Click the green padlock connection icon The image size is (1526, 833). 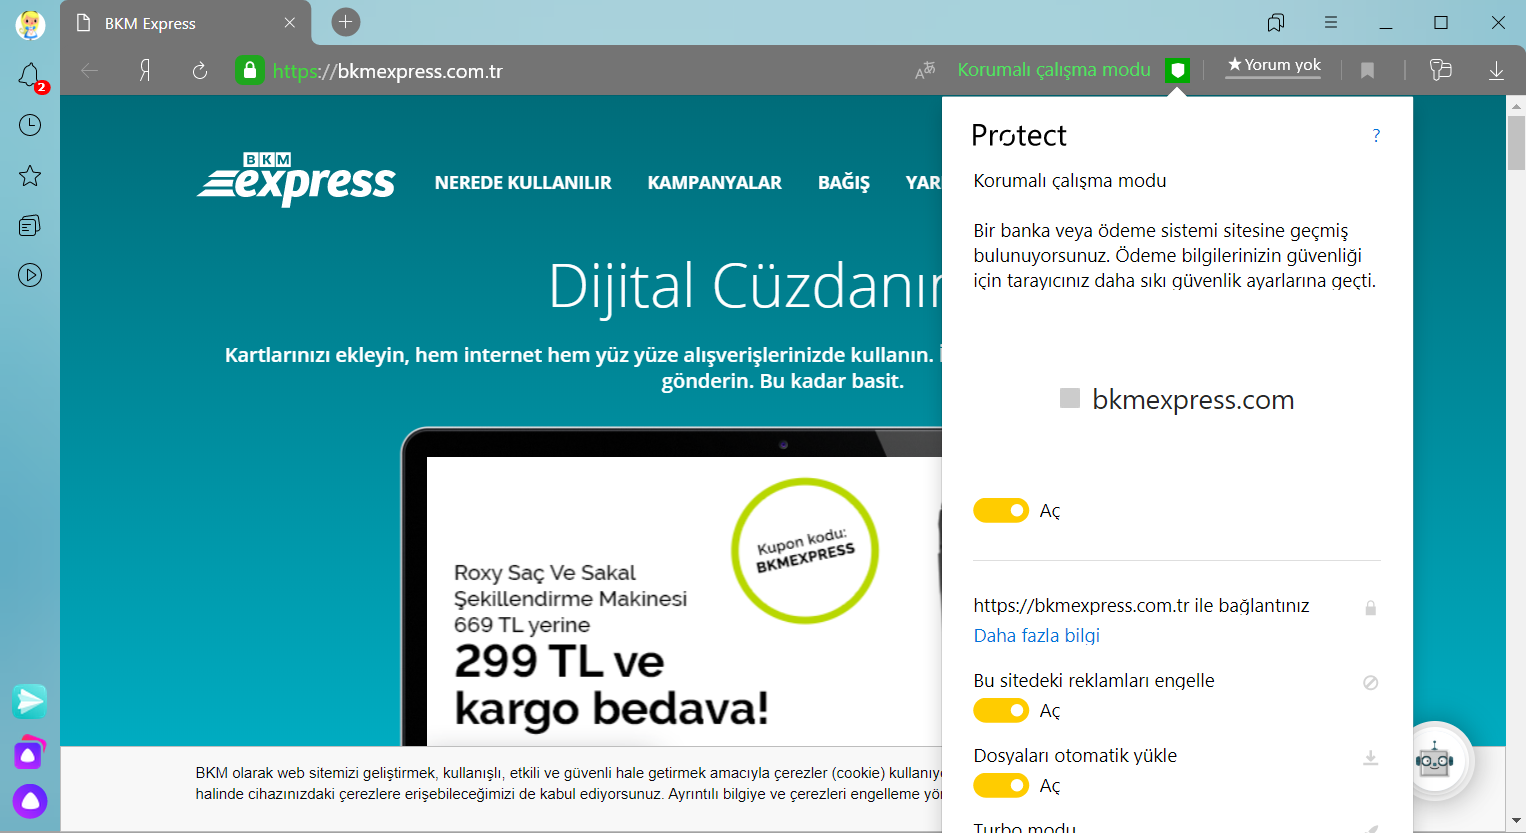250,70
